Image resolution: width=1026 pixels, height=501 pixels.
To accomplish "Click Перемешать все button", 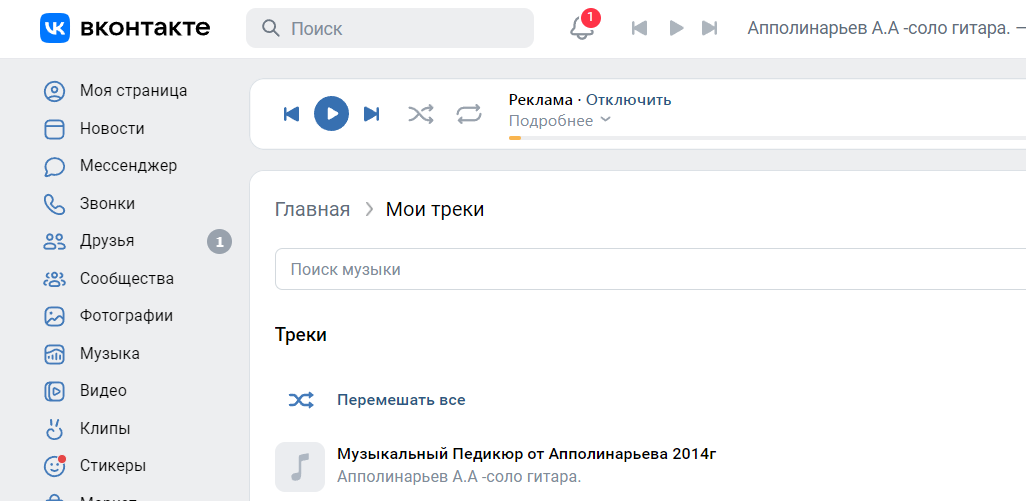I will [x=401, y=400].
